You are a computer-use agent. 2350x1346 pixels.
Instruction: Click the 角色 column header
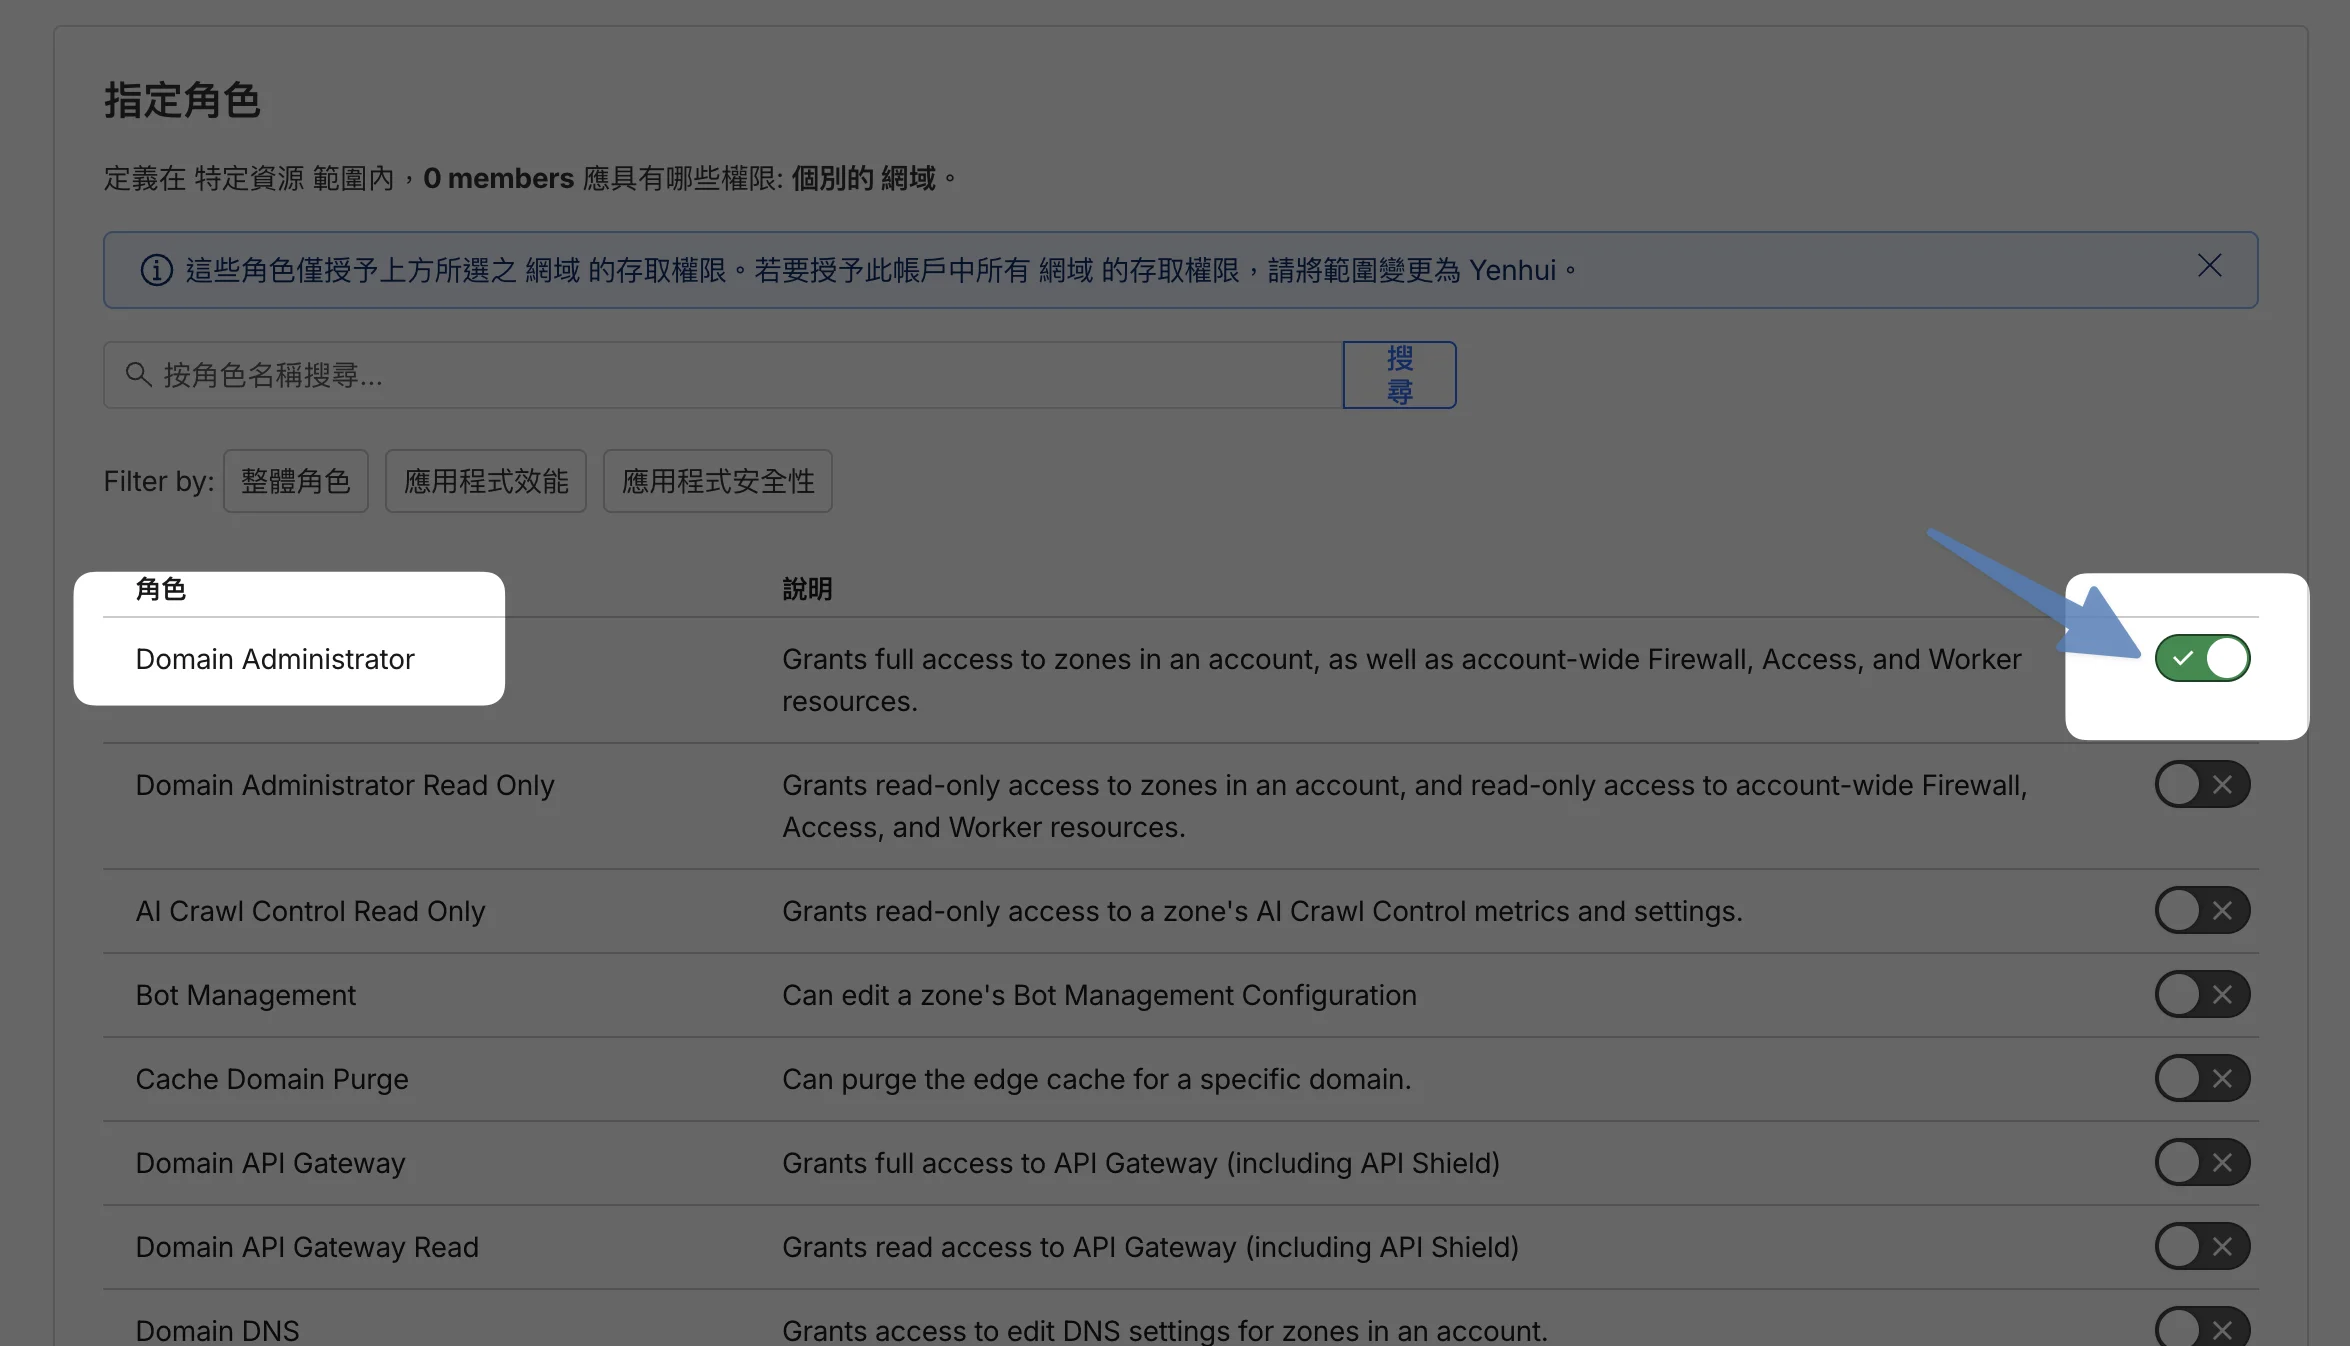click(160, 589)
